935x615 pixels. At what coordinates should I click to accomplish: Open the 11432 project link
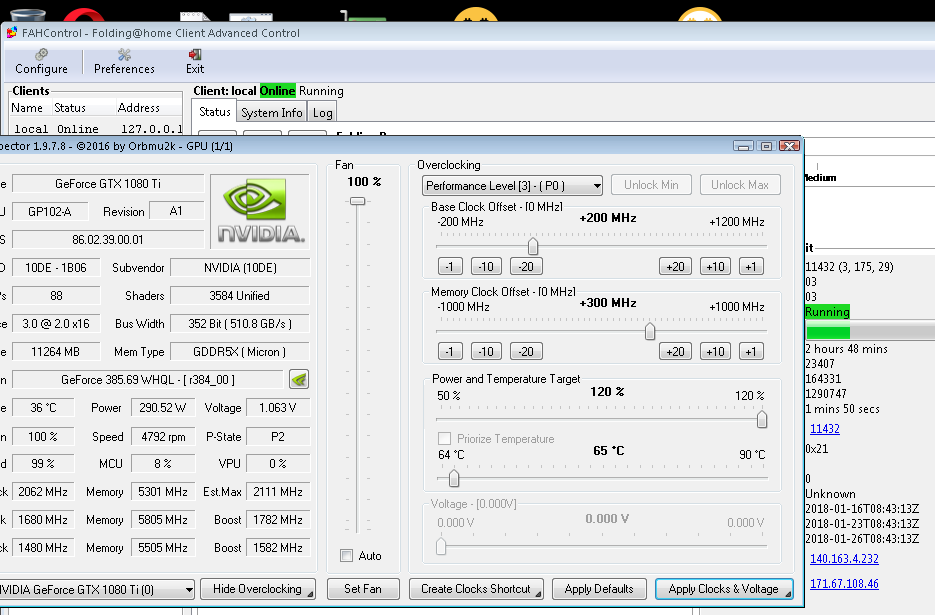point(825,428)
